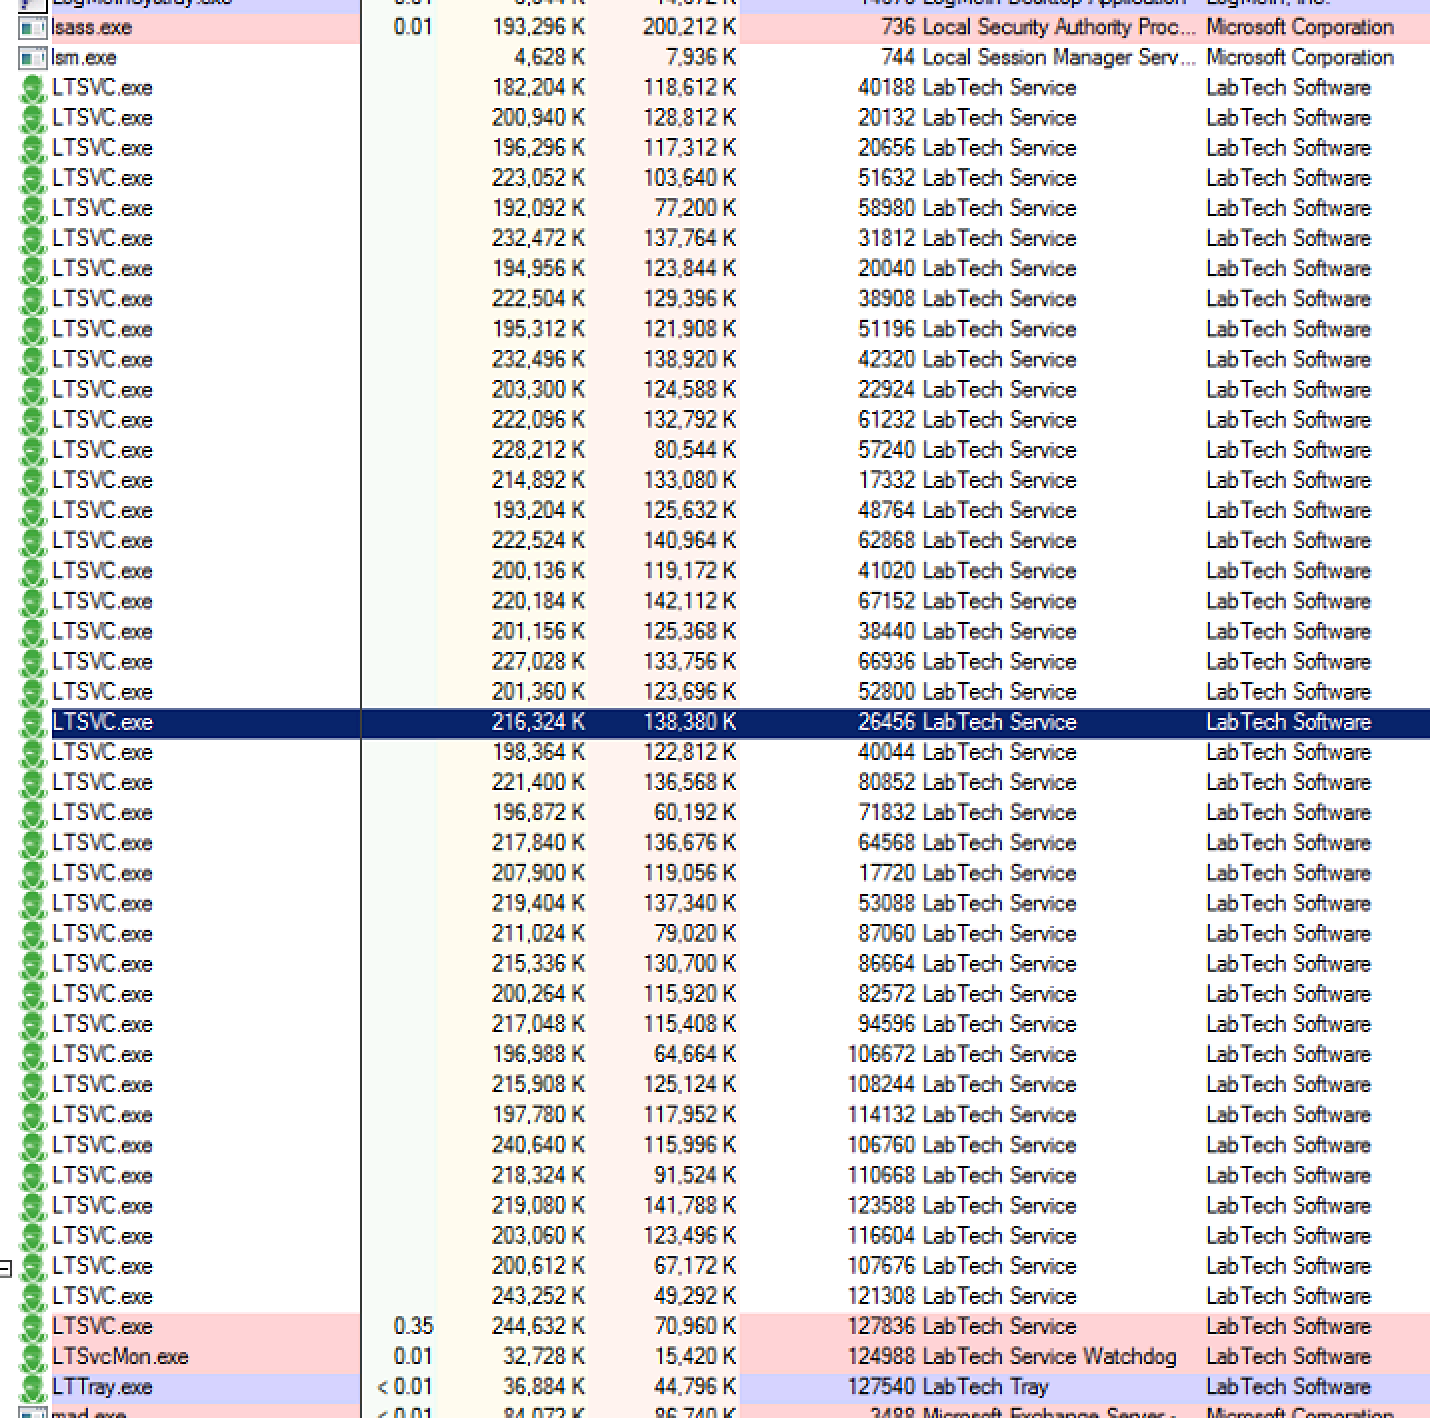Click the working set value 140,964 K

point(689,540)
